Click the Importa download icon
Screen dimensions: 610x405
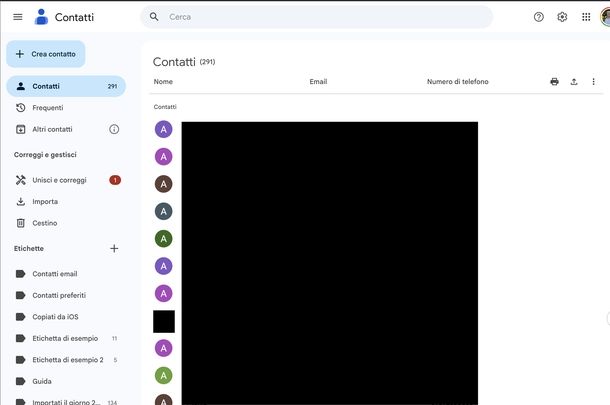click(21, 202)
